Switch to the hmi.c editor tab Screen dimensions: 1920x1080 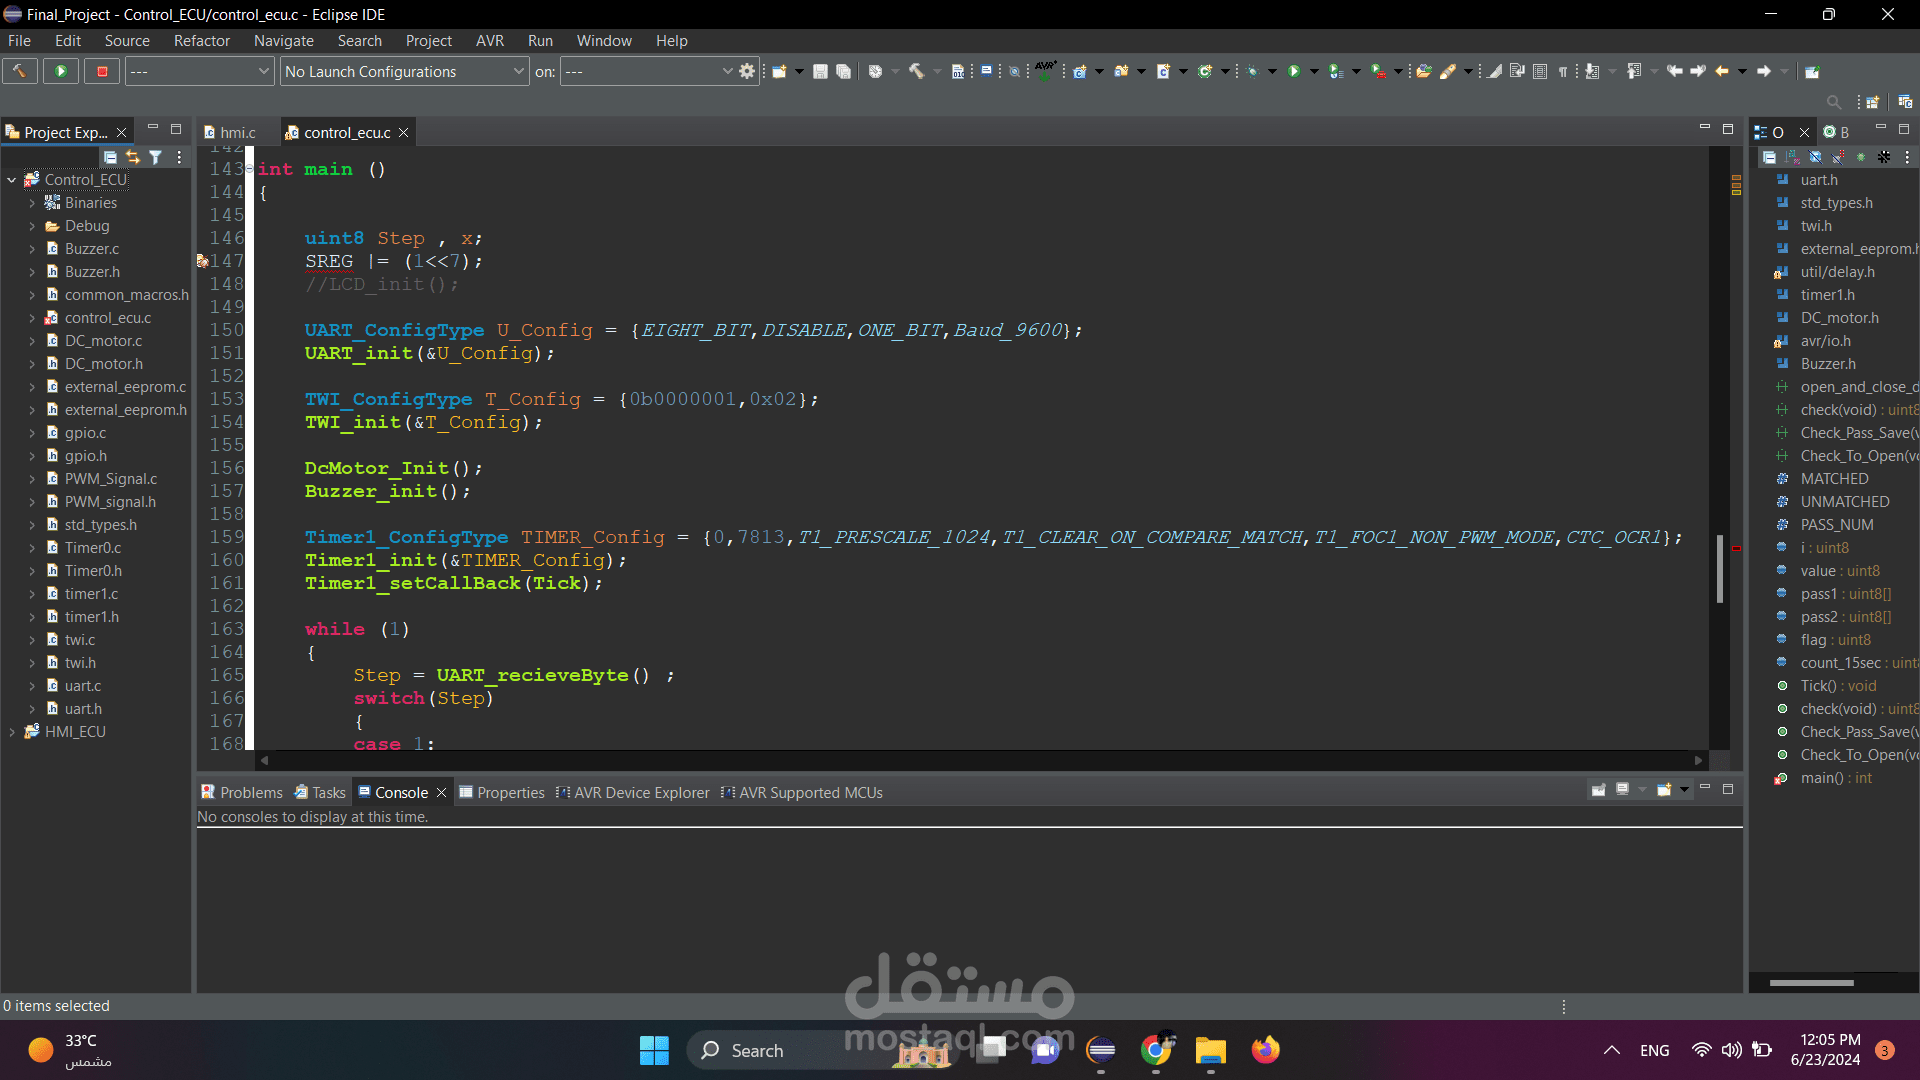tap(237, 132)
